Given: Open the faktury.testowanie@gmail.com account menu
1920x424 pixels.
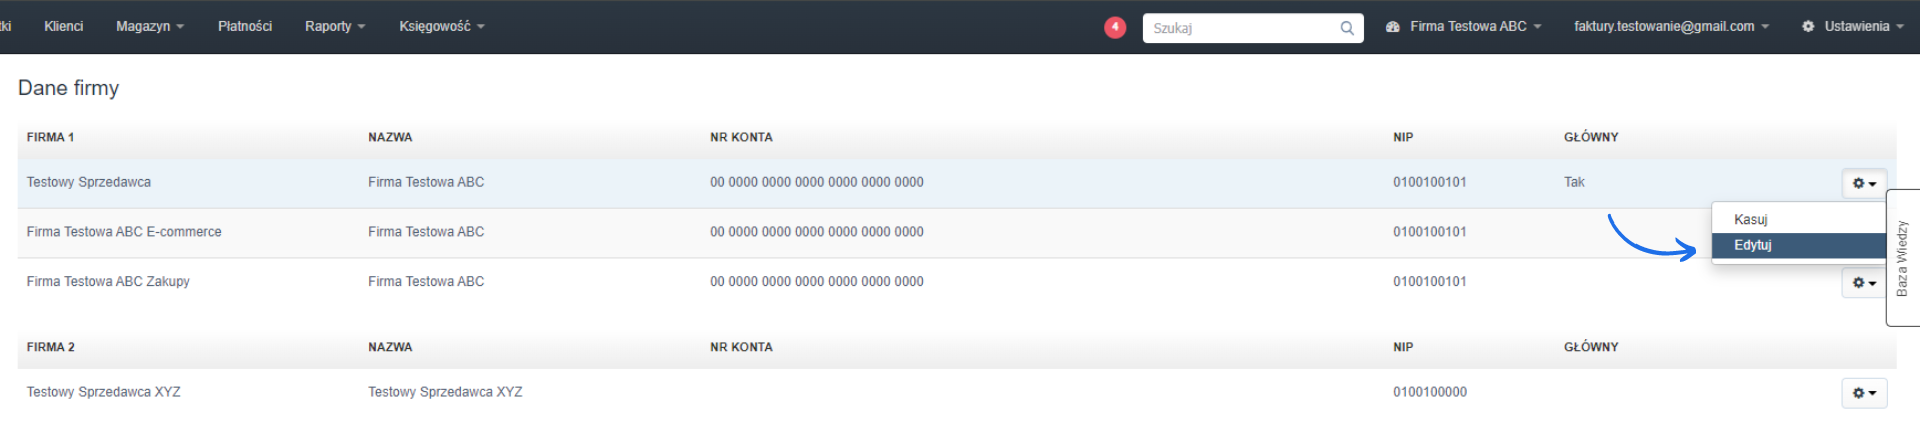Looking at the screenshot, I should [x=1671, y=26].
